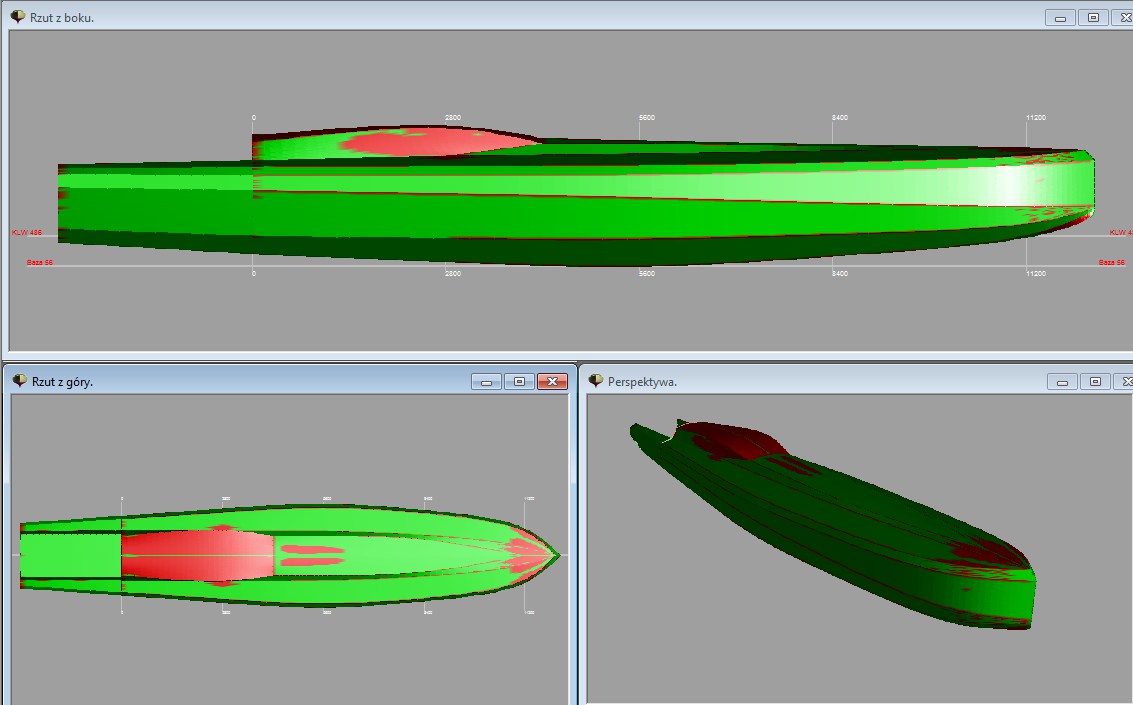
Task: Click the left 'Baza 56' baseline label
Action: (x=40, y=262)
